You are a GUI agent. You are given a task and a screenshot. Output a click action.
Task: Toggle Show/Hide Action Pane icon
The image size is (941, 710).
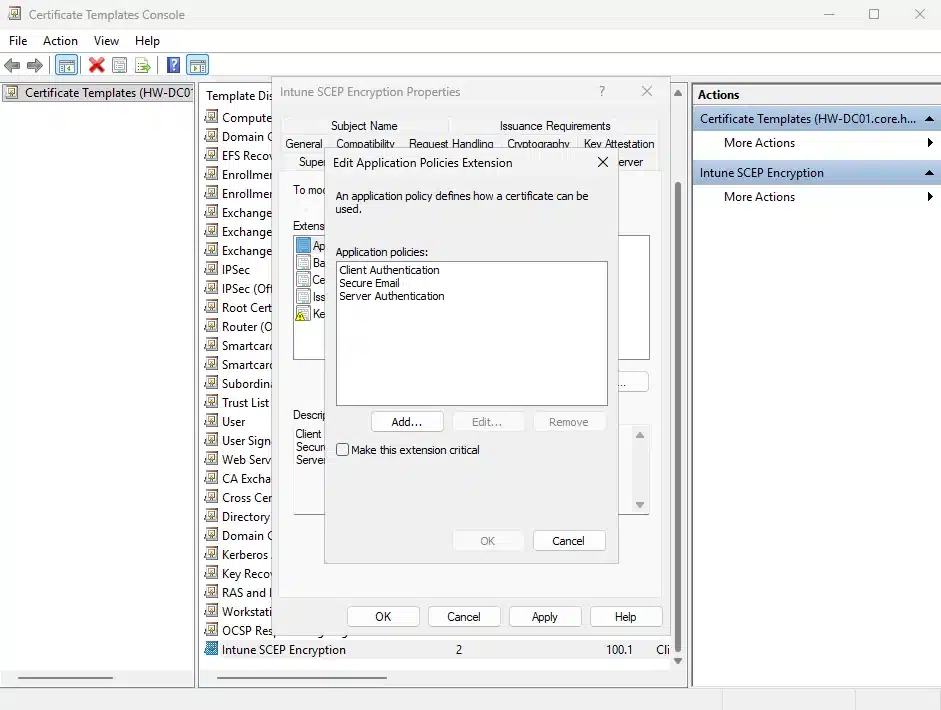(197, 66)
